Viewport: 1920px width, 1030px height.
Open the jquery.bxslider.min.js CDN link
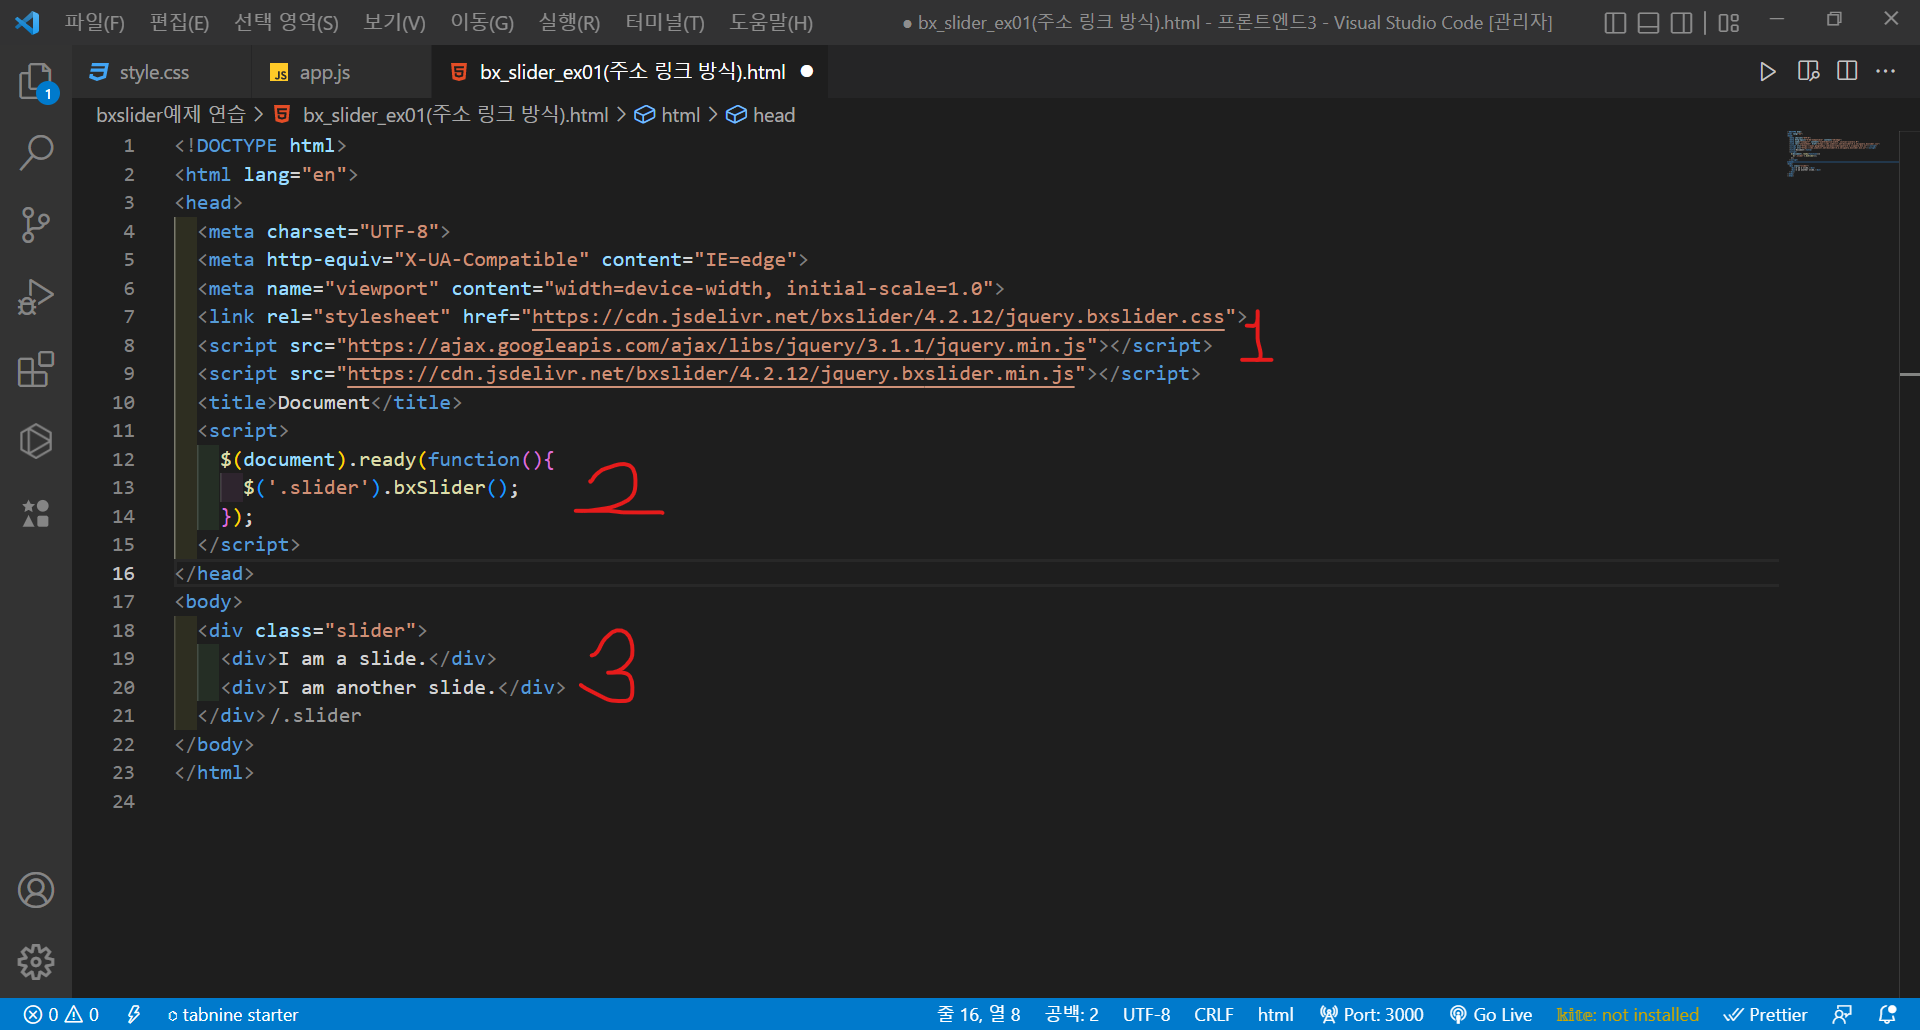(x=710, y=374)
